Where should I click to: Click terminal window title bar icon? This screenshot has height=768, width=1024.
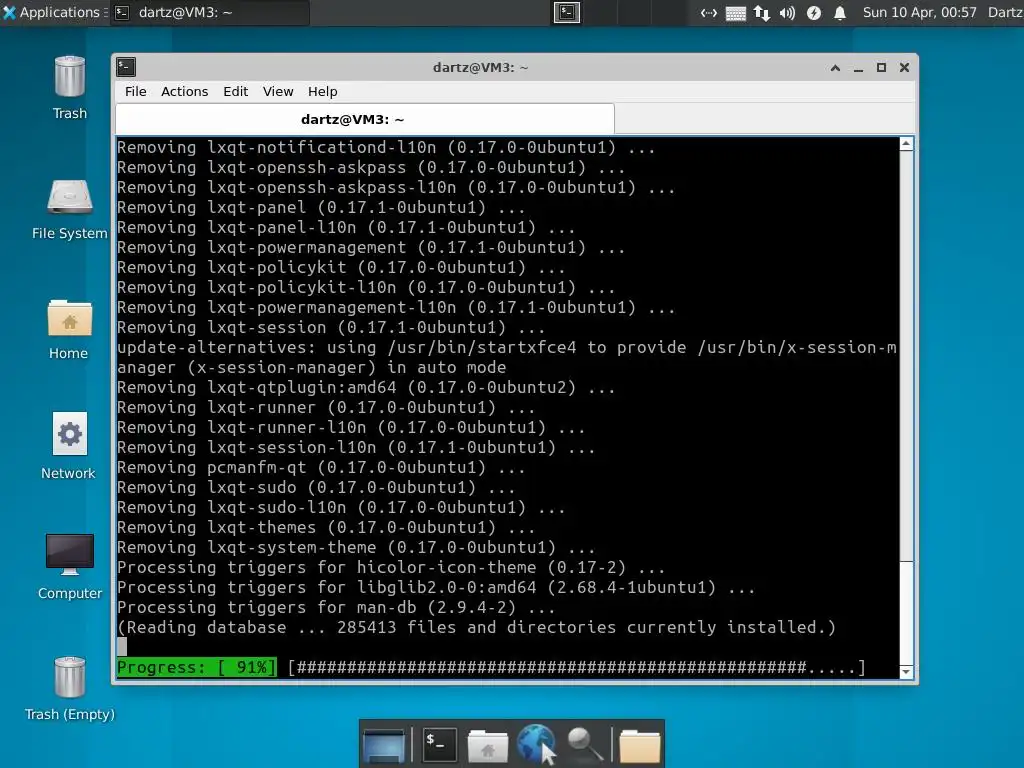pos(126,67)
